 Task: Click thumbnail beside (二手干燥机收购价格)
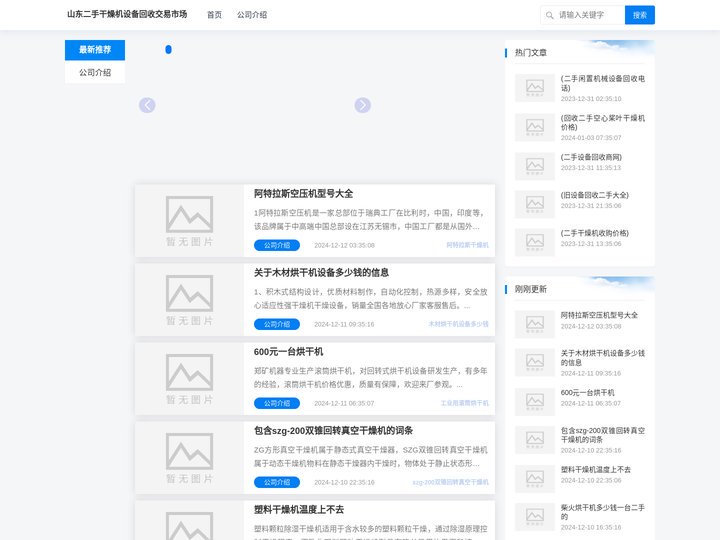pyautogui.click(x=535, y=242)
